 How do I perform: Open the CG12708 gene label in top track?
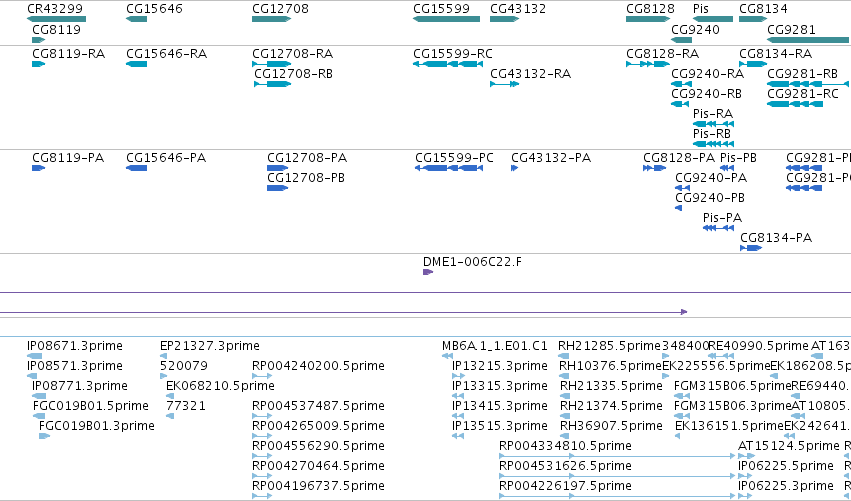pyautogui.click(x=280, y=9)
